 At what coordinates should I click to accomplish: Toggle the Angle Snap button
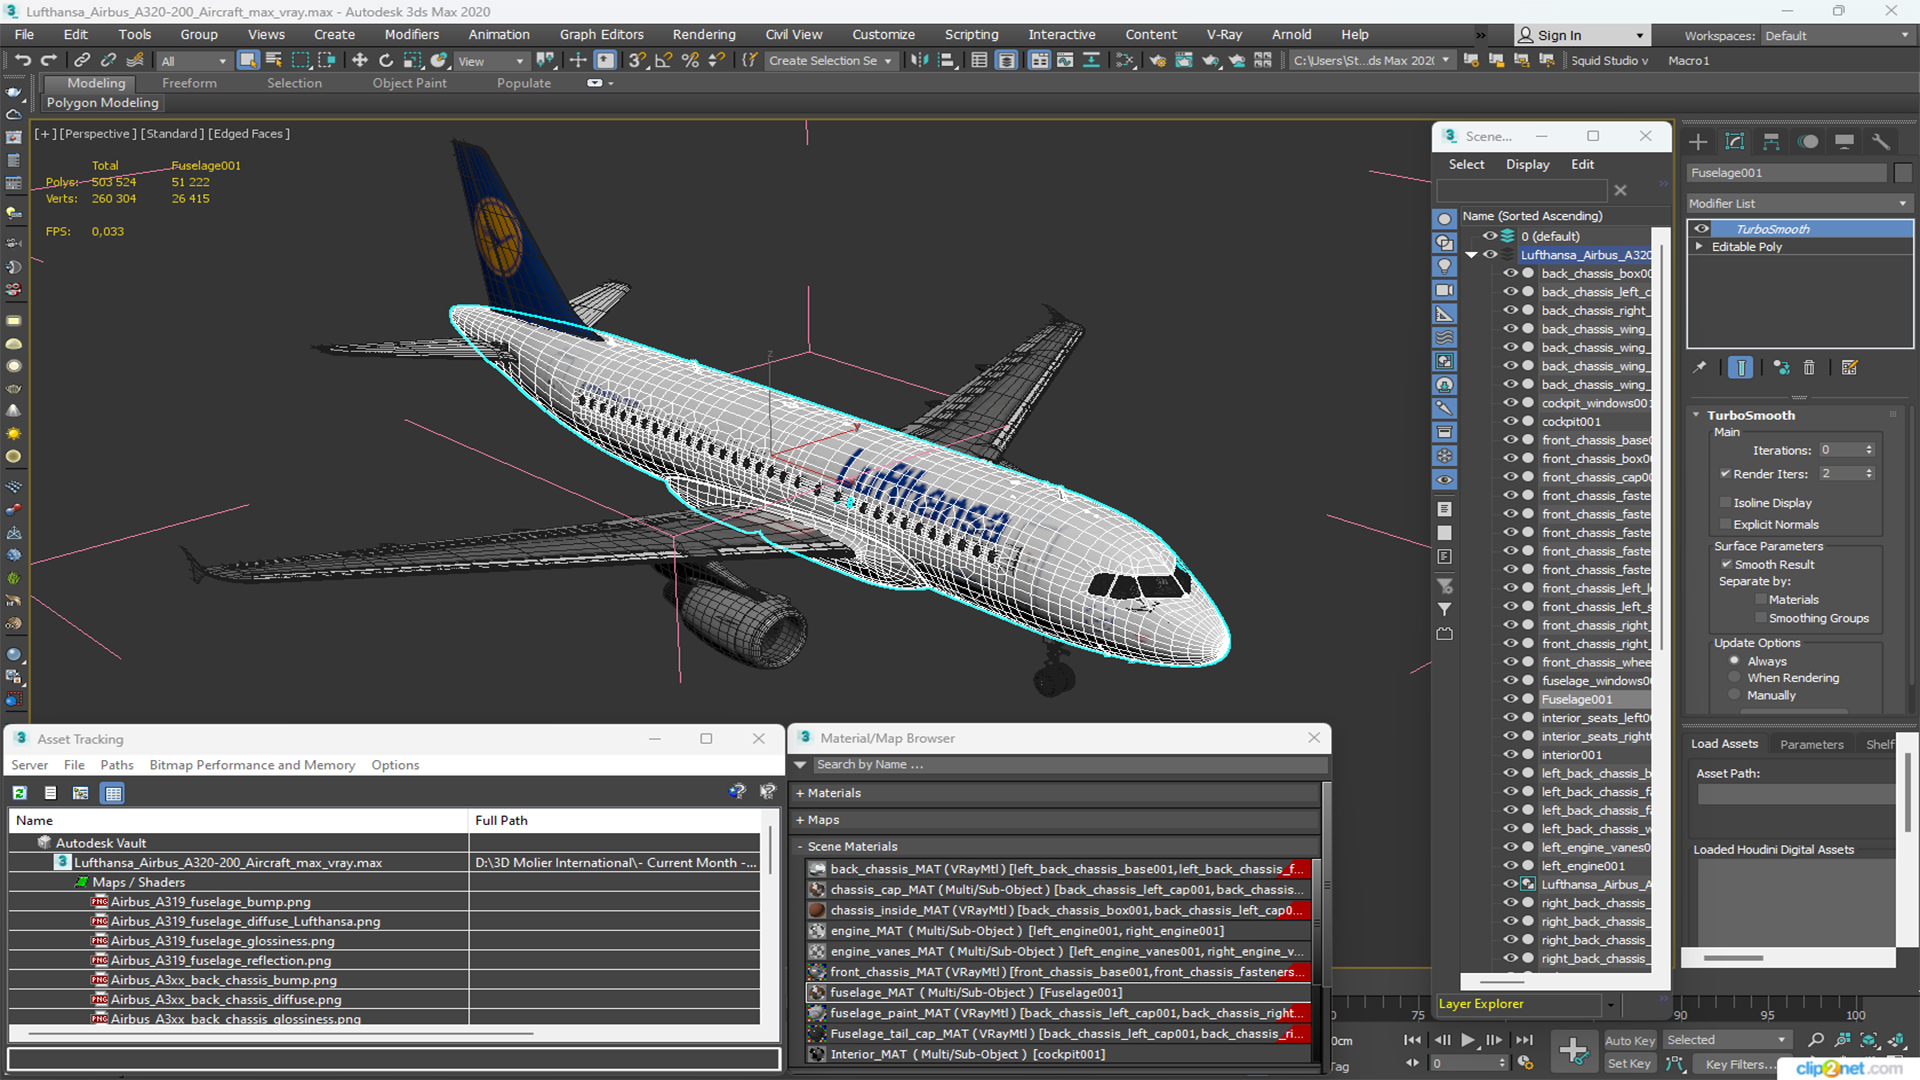(x=663, y=61)
